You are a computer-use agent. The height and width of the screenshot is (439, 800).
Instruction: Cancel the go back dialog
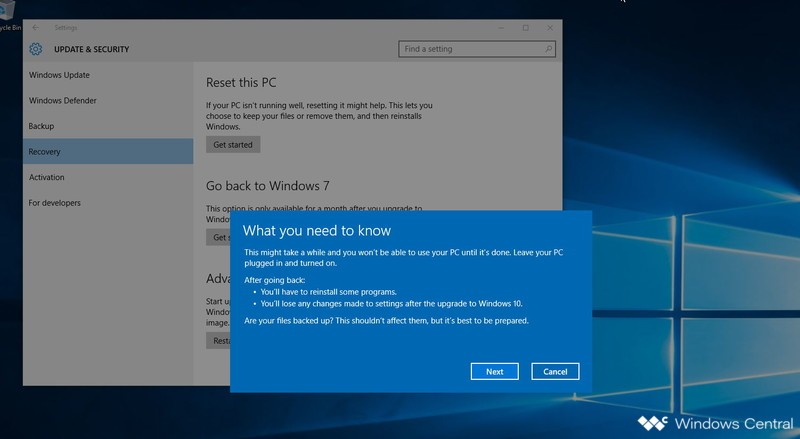(555, 372)
